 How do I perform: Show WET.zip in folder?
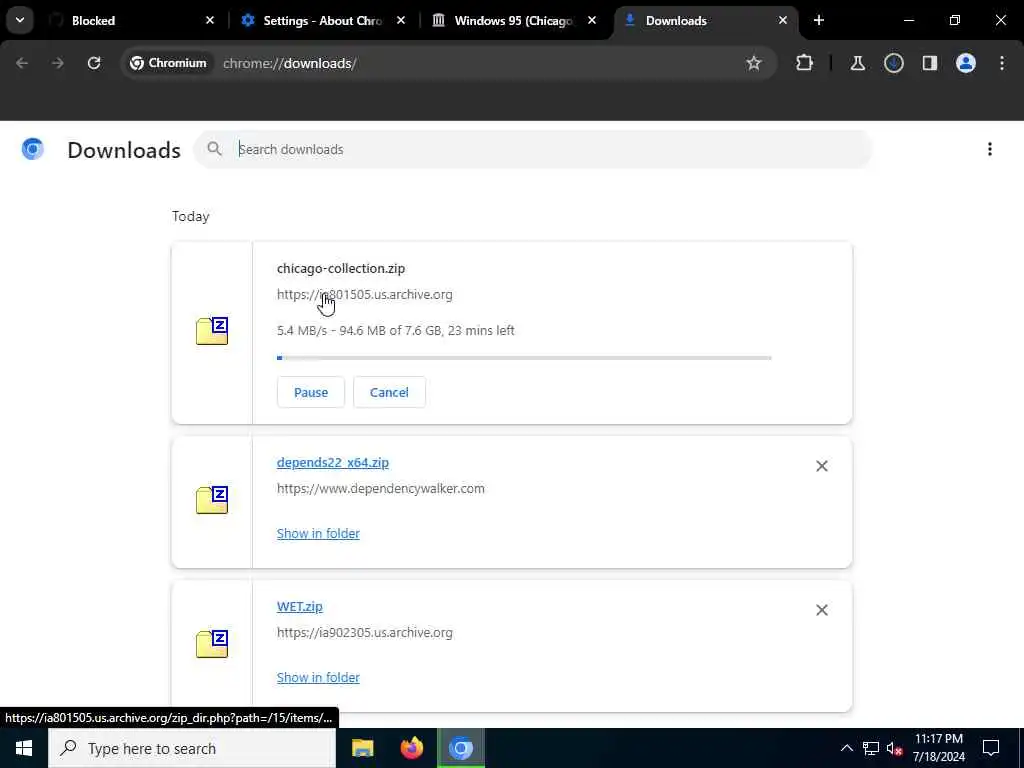point(318,677)
